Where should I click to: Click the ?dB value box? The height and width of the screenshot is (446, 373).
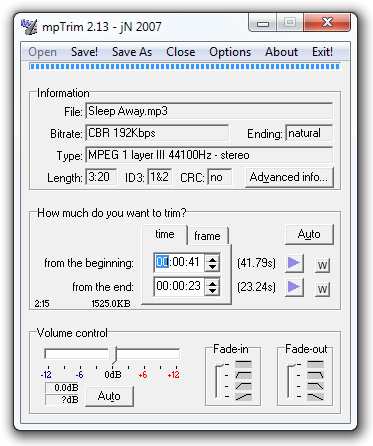coord(62,400)
